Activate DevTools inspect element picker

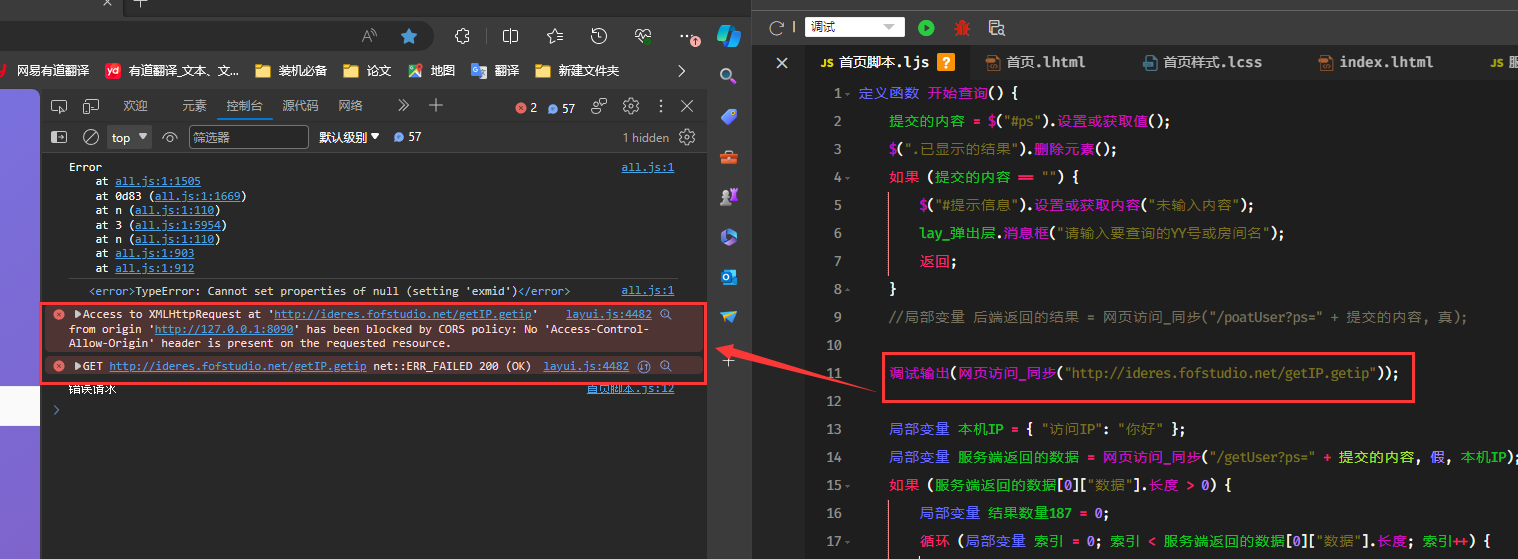point(59,106)
